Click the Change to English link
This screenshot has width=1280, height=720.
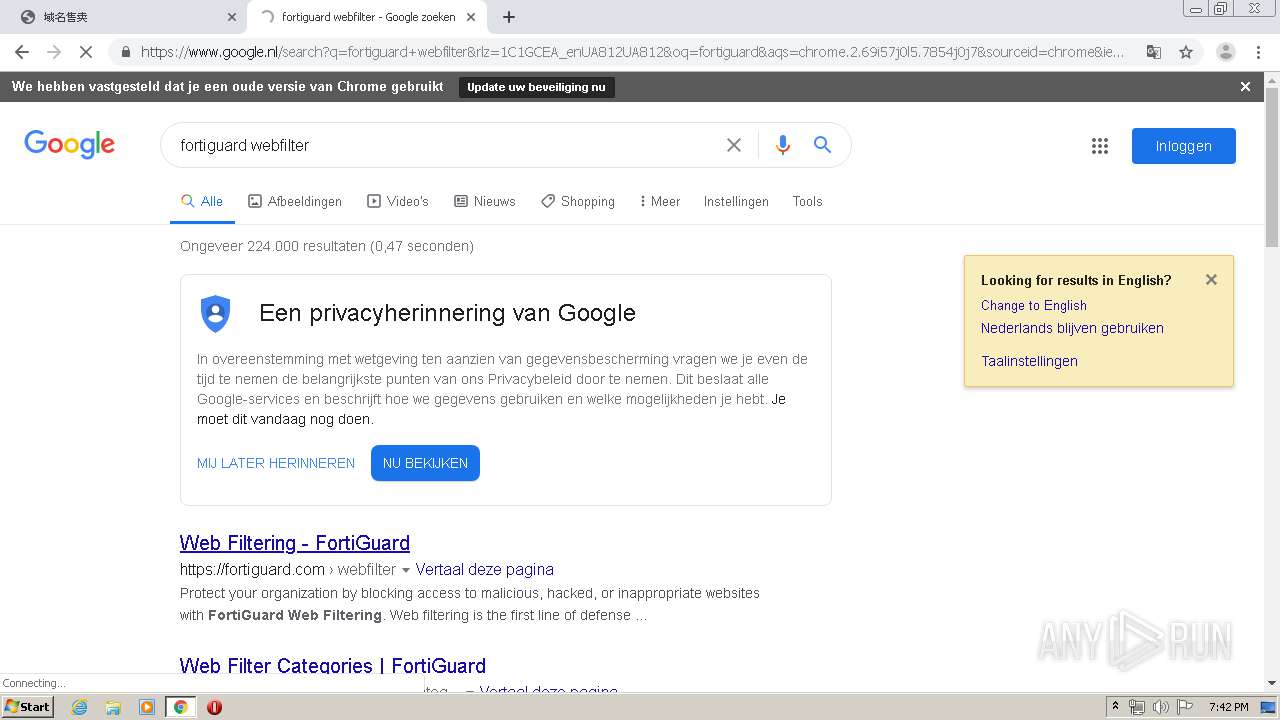tap(1034, 305)
